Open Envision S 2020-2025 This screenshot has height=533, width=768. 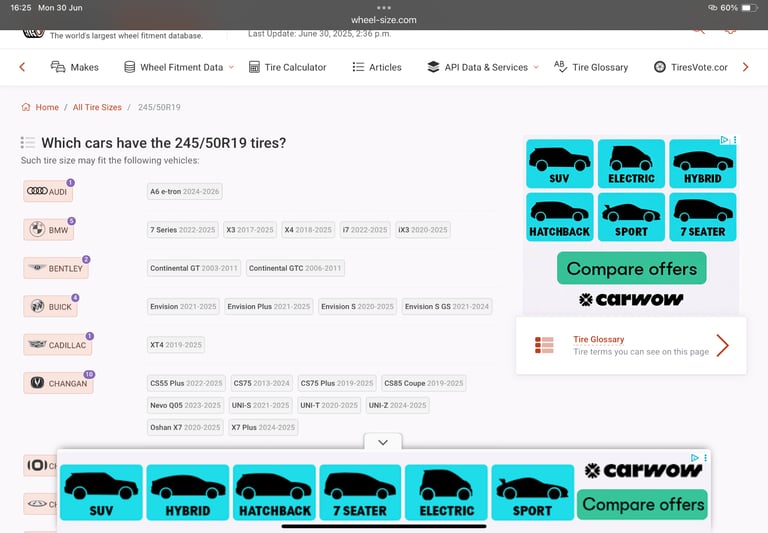[357, 306]
